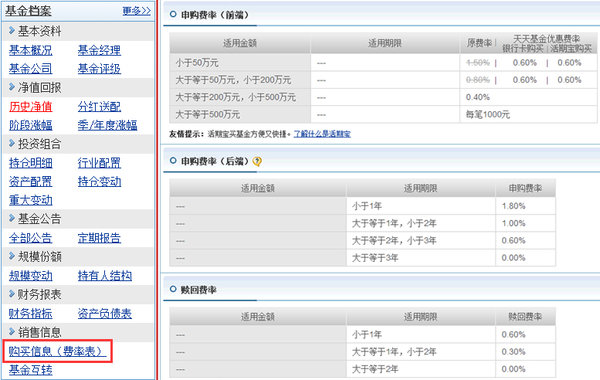Open the 持仓明细 link
The width and height of the screenshot is (600, 380).
coord(31,163)
